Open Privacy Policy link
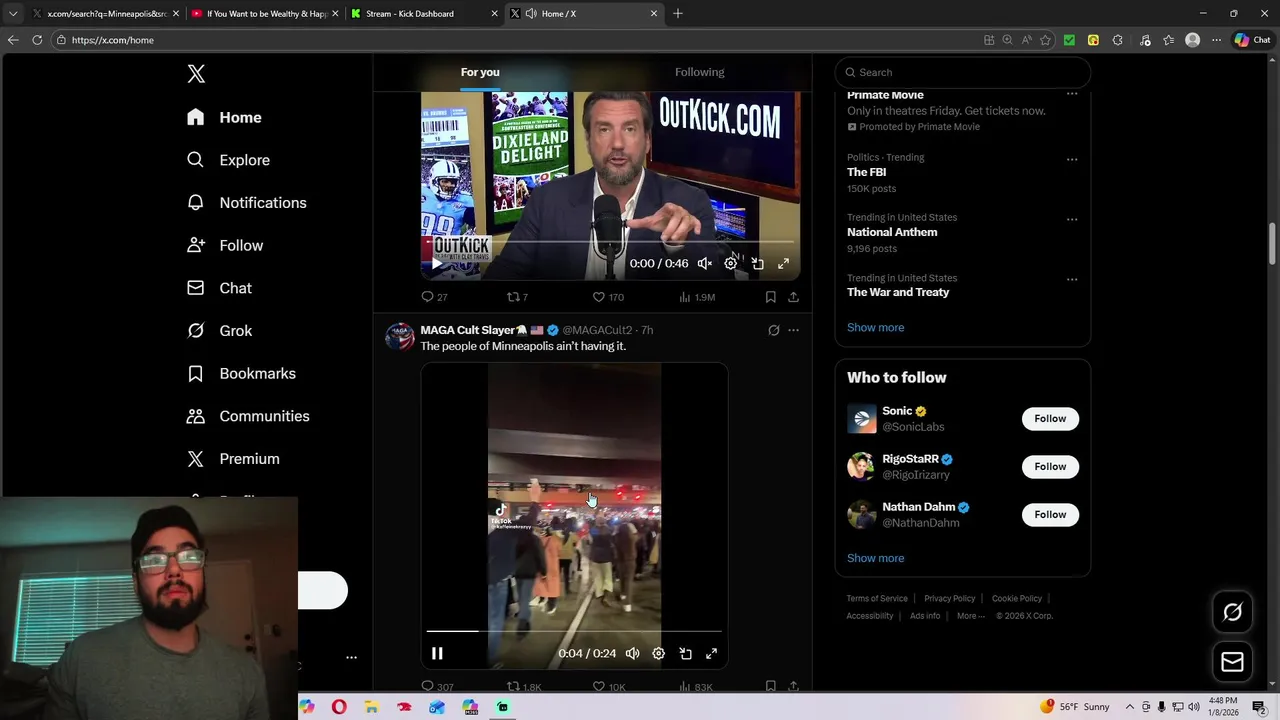 [949, 598]
